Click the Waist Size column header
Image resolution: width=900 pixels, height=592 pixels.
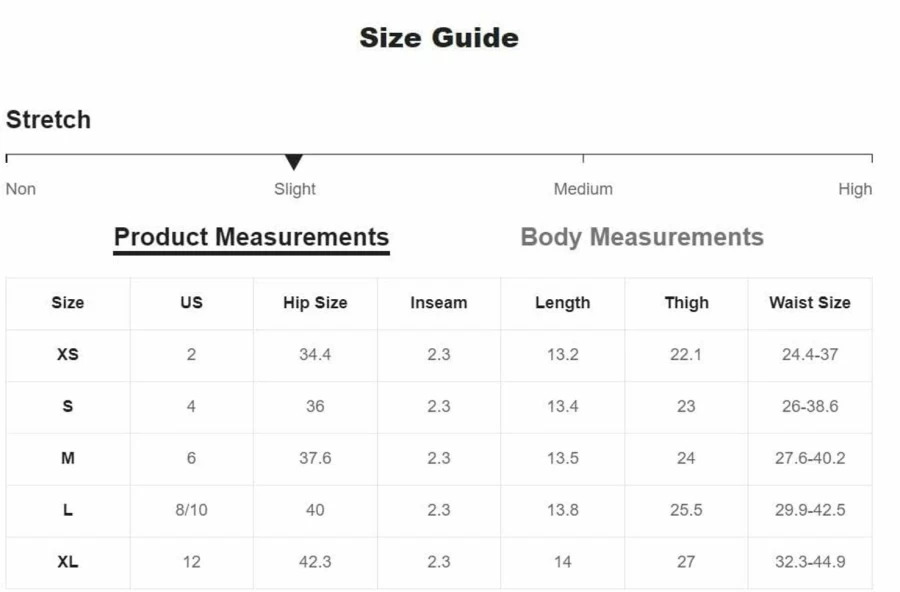810,303
